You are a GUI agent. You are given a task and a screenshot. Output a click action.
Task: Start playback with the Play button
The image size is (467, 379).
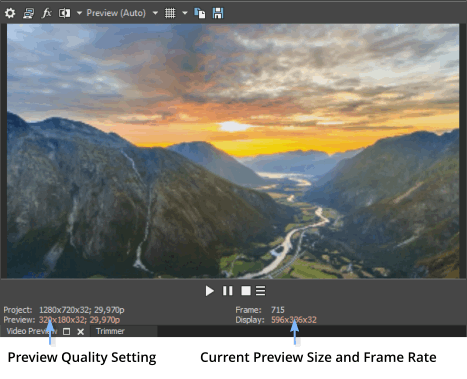[209, 291]
